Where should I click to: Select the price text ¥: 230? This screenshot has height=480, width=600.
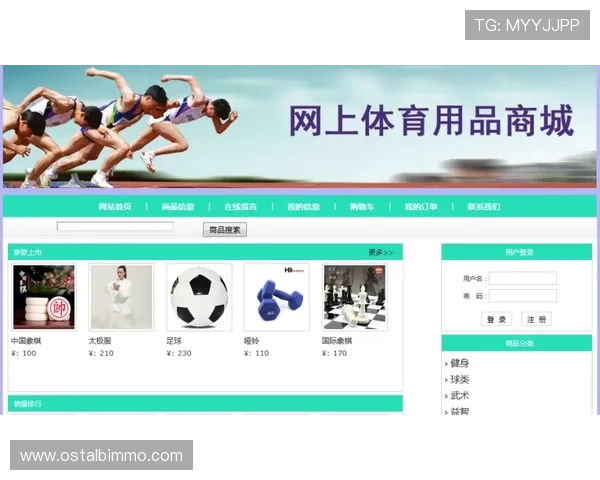(x=179, y=353)
